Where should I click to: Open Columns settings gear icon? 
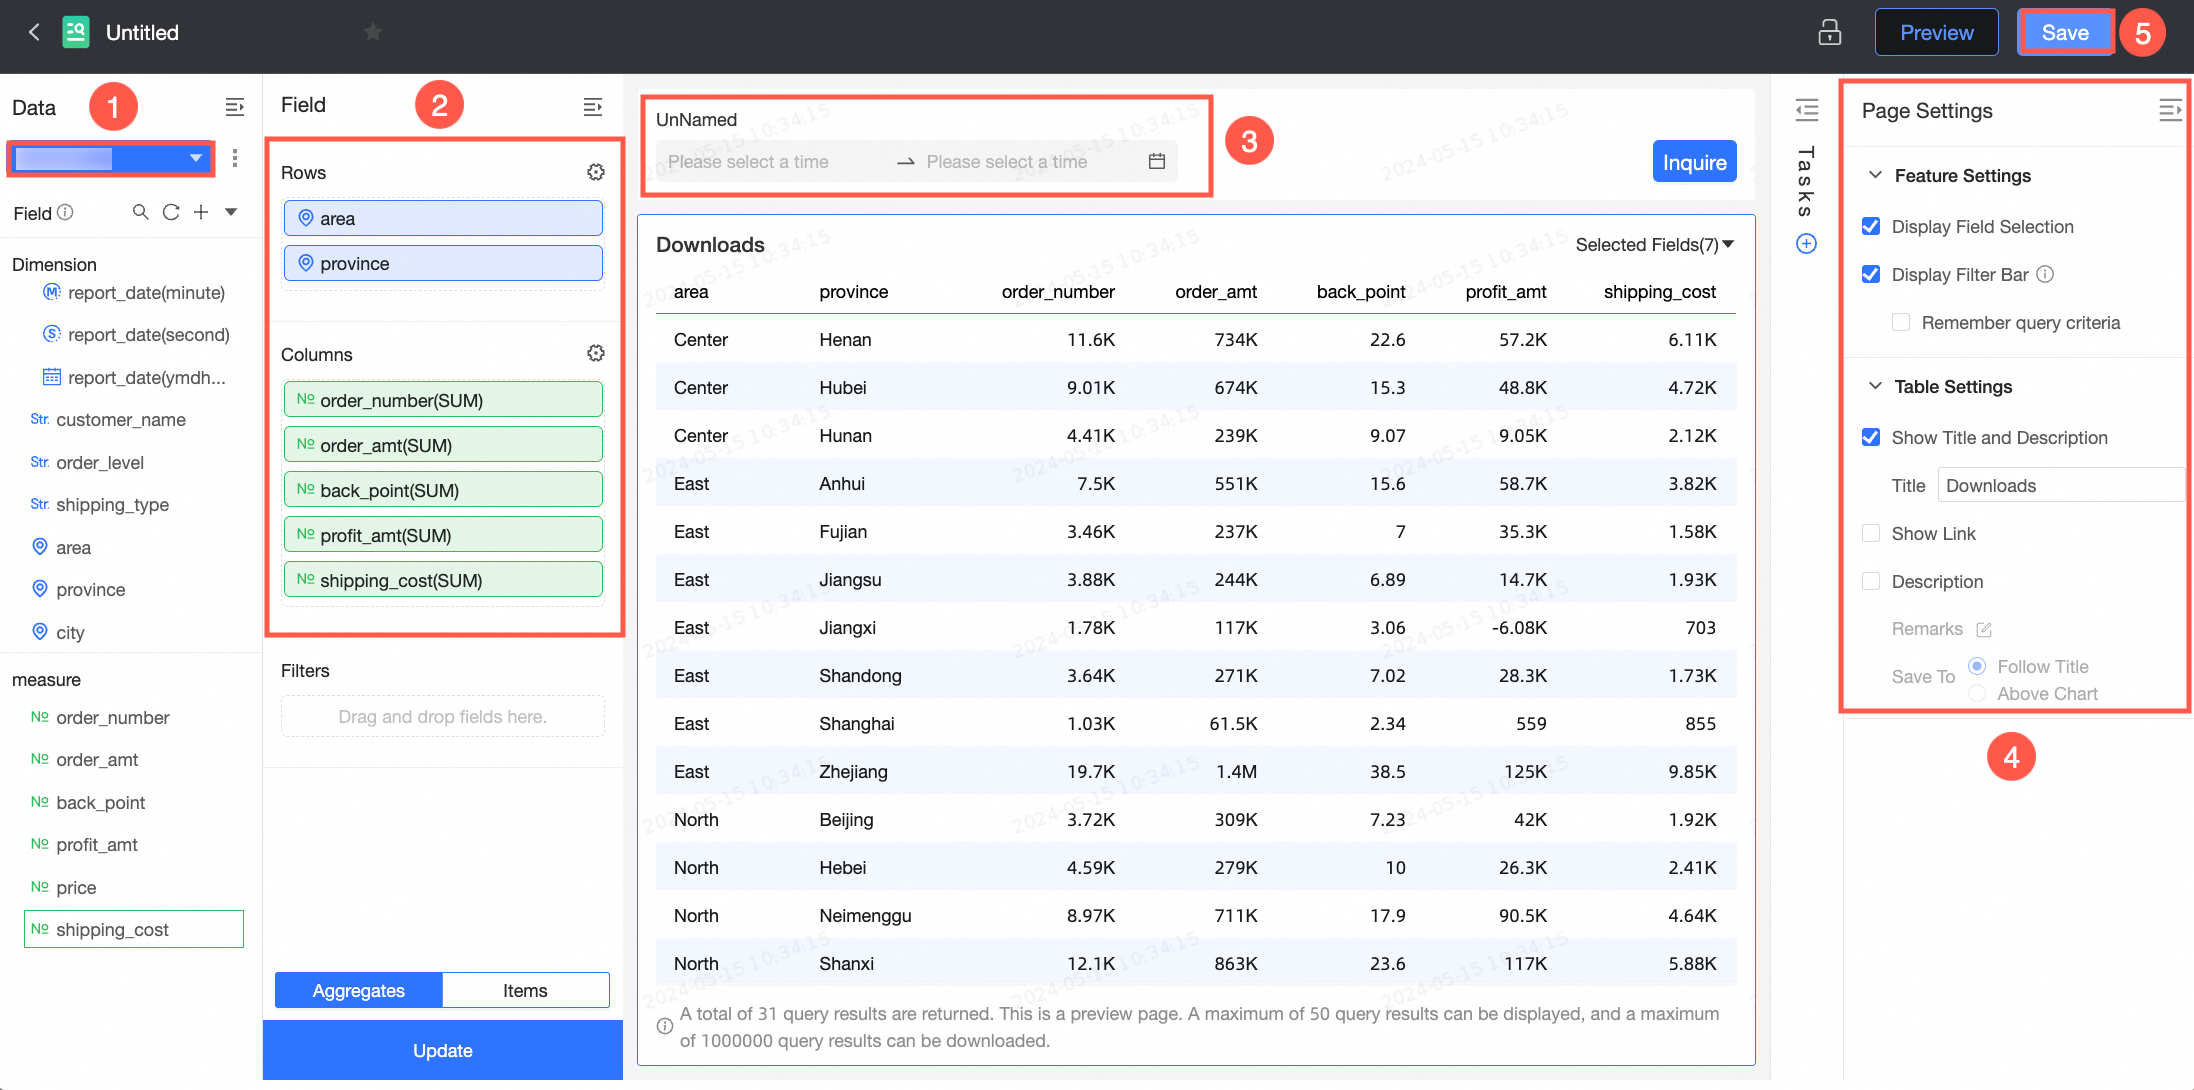(596, 353)
